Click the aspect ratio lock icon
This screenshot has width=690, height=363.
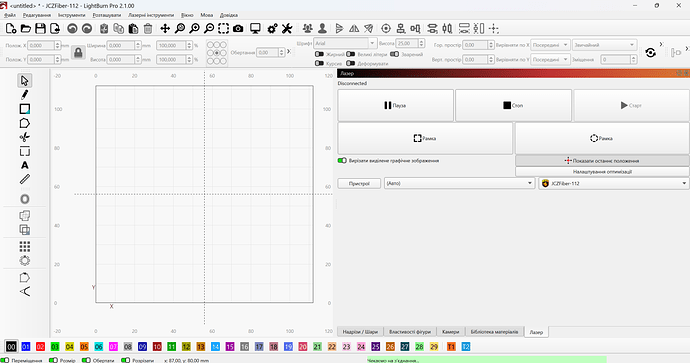[78, 53]
